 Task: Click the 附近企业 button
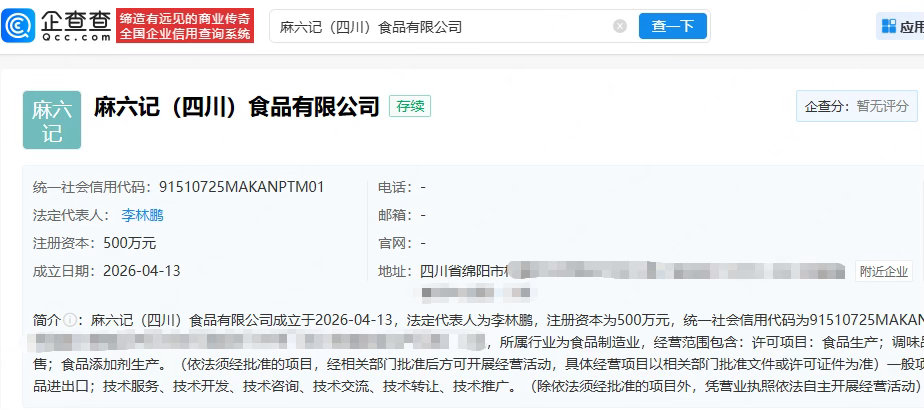coord(883,271)
